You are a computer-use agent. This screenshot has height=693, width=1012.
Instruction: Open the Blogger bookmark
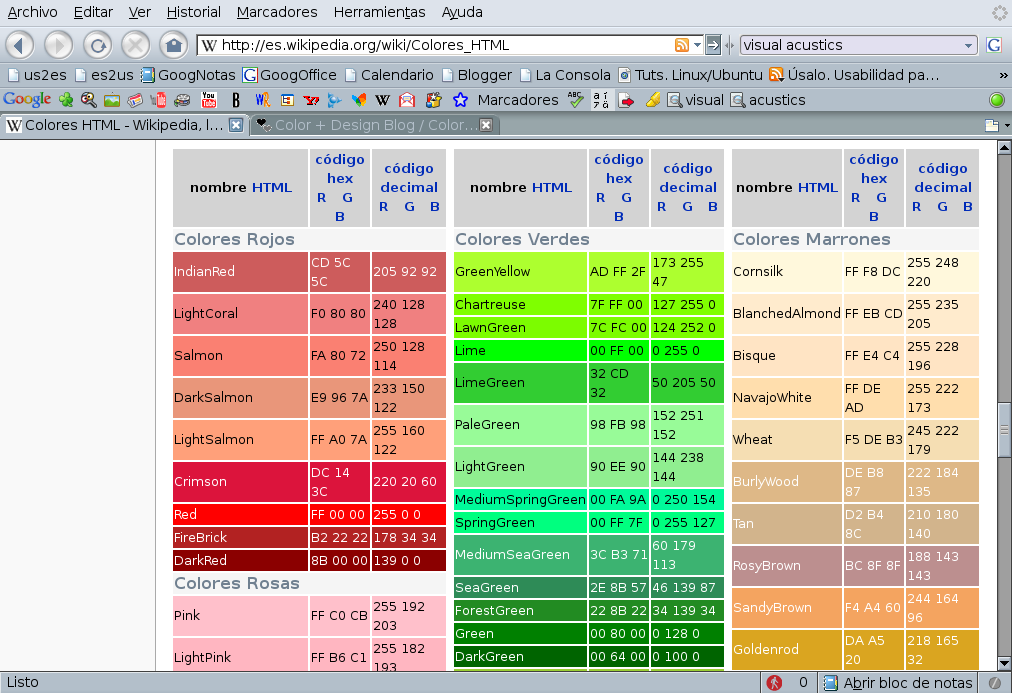click(476, 75)
